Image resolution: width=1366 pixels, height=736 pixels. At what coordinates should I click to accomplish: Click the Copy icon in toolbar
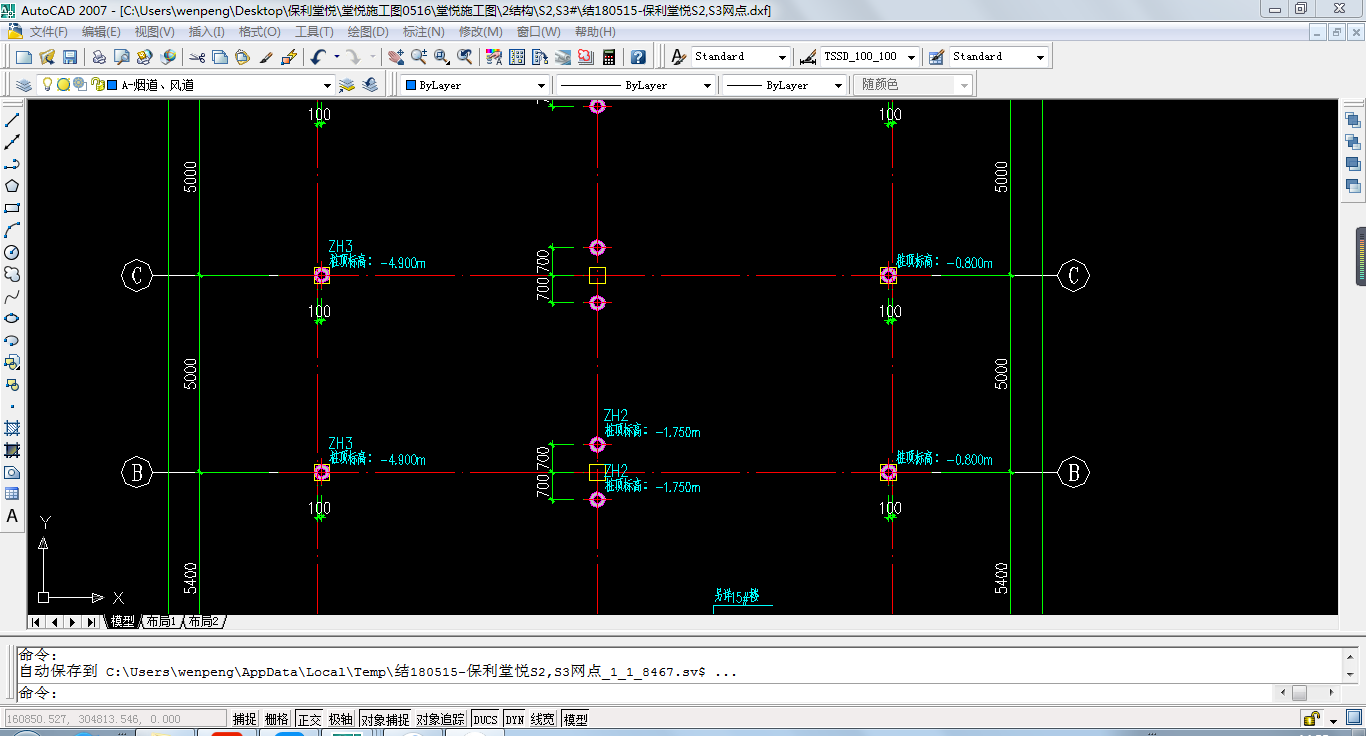[220, 57]
